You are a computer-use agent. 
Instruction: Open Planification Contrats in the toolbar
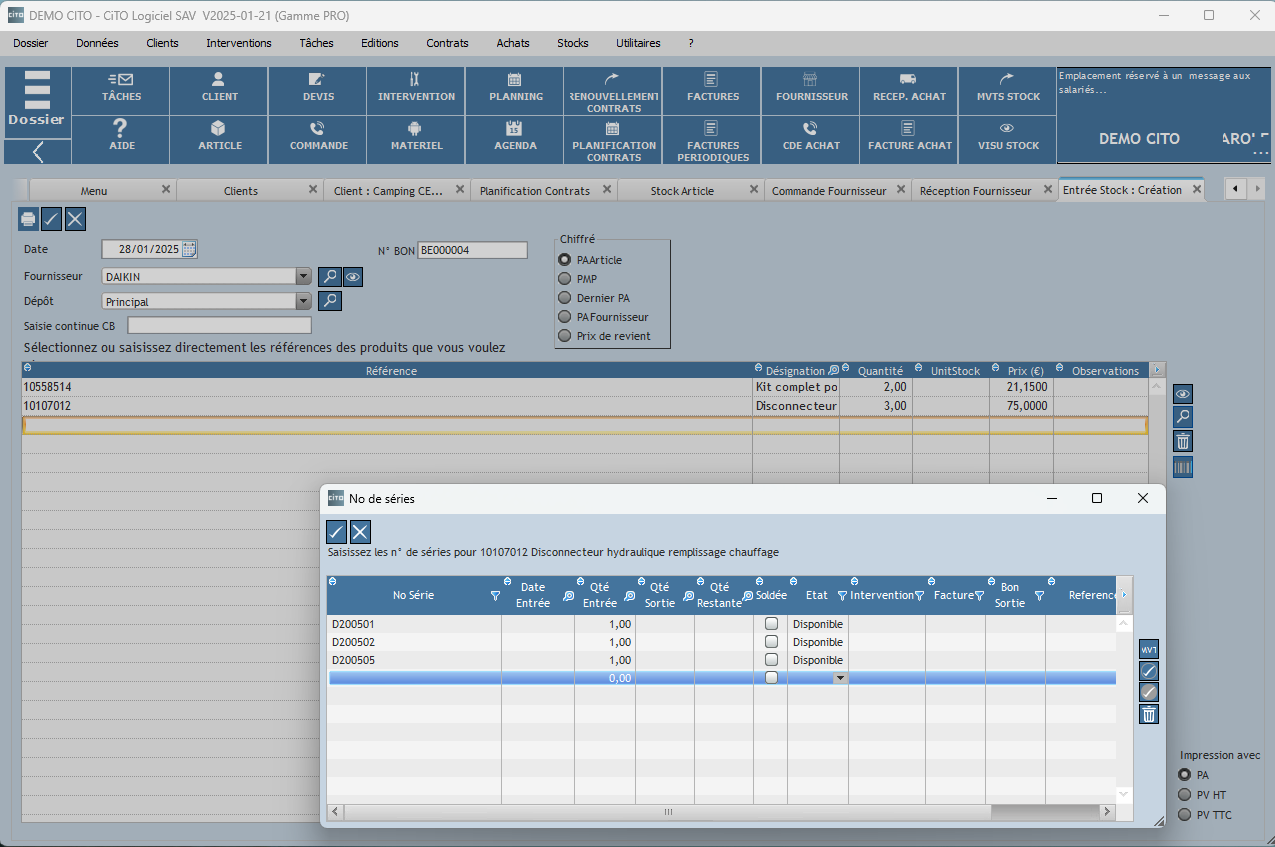613,140
